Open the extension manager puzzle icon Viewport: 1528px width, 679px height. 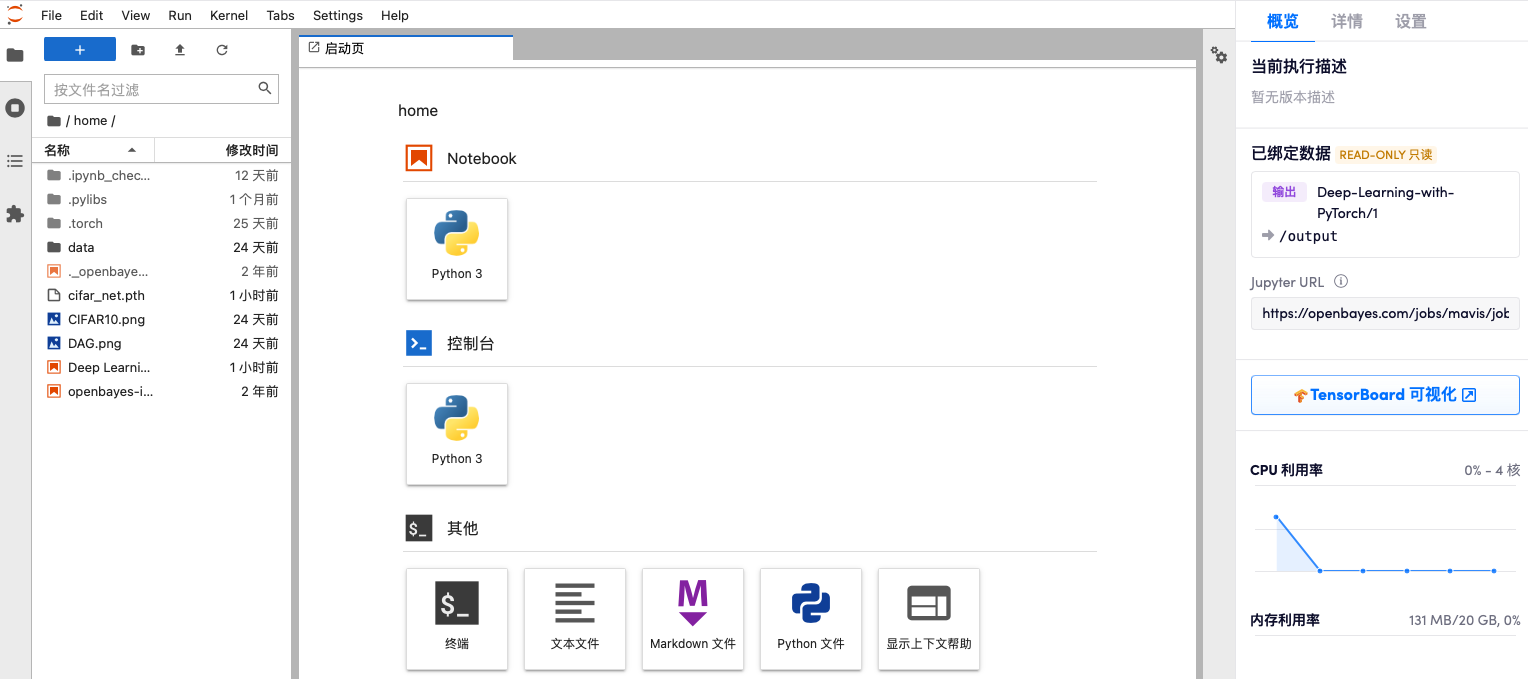point(15,214)
